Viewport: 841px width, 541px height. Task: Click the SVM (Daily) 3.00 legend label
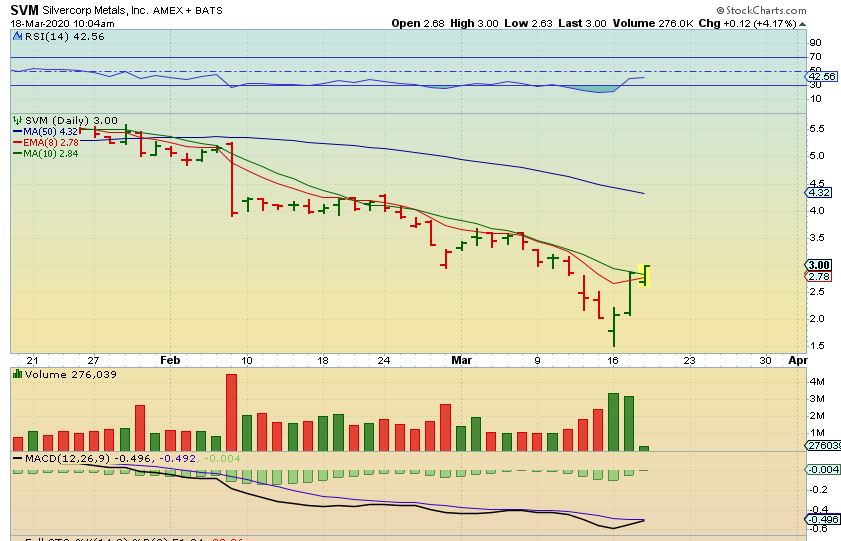(x=71, y=120)
